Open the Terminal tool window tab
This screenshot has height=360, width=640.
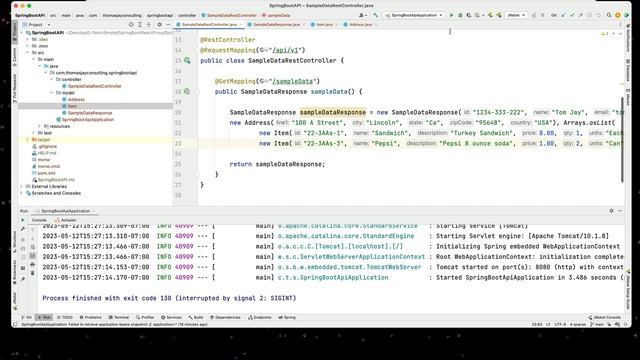pos(119,317)
